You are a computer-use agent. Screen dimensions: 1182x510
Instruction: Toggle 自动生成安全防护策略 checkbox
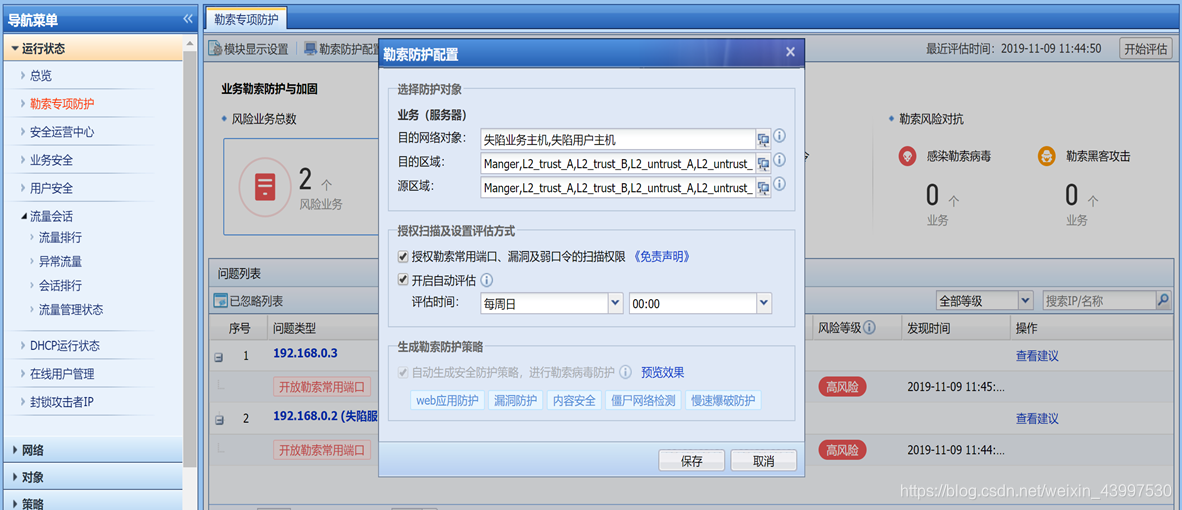pos(403,372)
